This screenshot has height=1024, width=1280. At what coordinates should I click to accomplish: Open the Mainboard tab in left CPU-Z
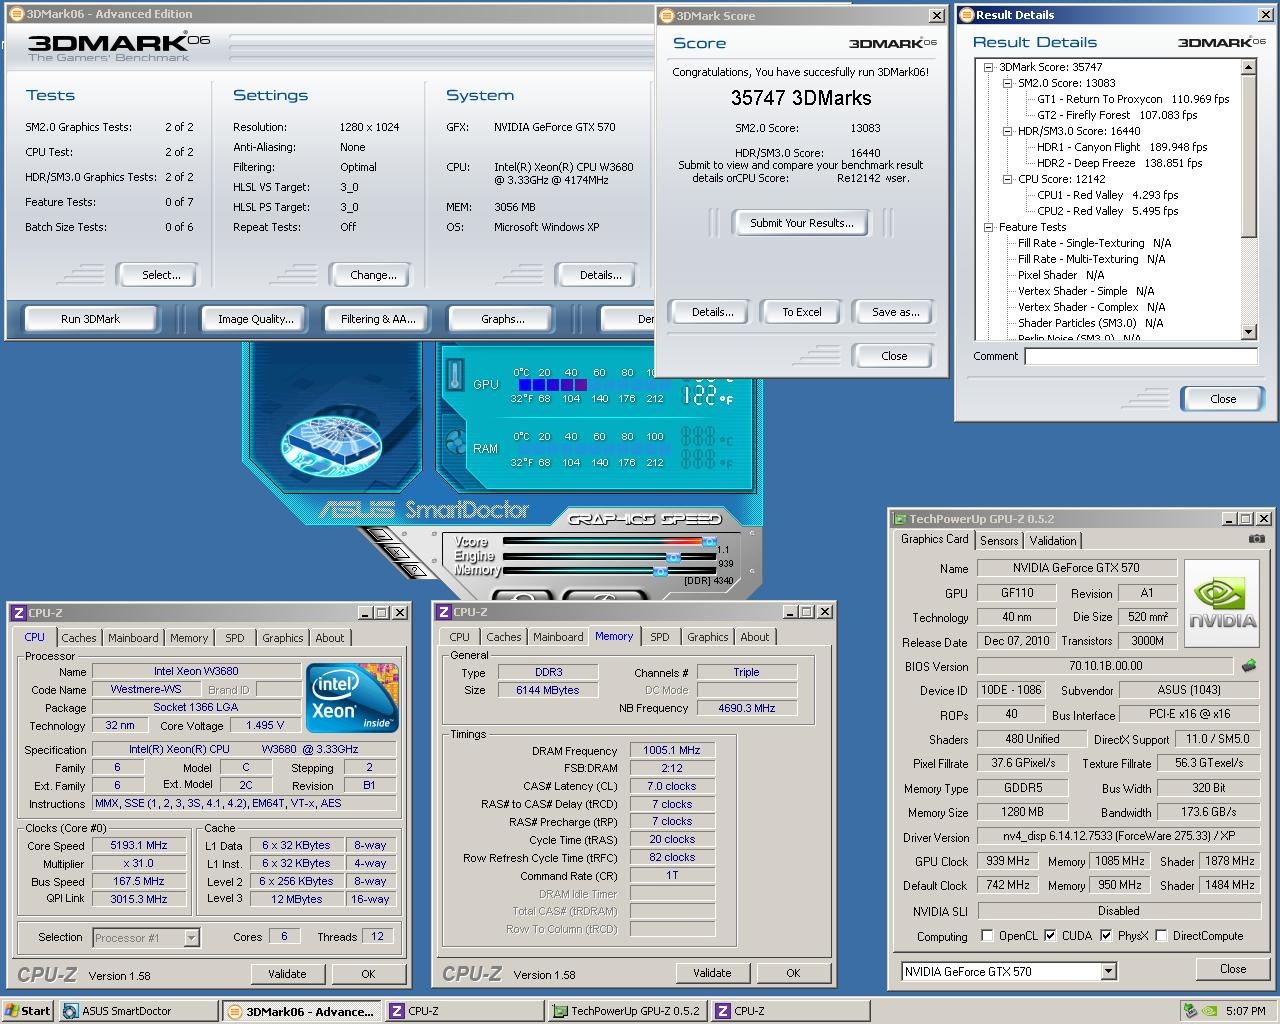[133, 638]
